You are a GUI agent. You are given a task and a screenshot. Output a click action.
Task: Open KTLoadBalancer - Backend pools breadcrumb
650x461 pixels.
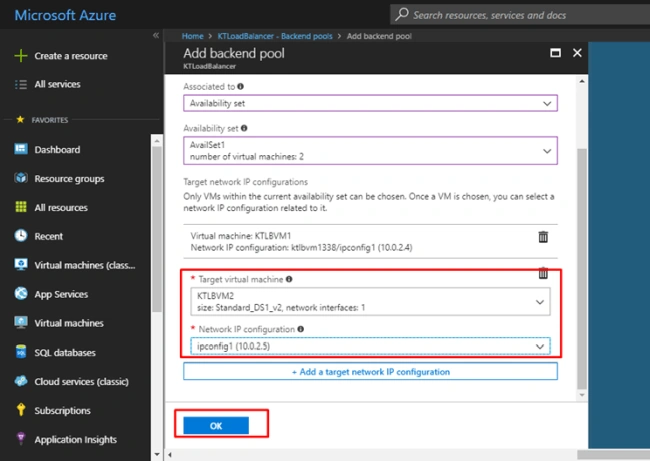pos(275,36)
